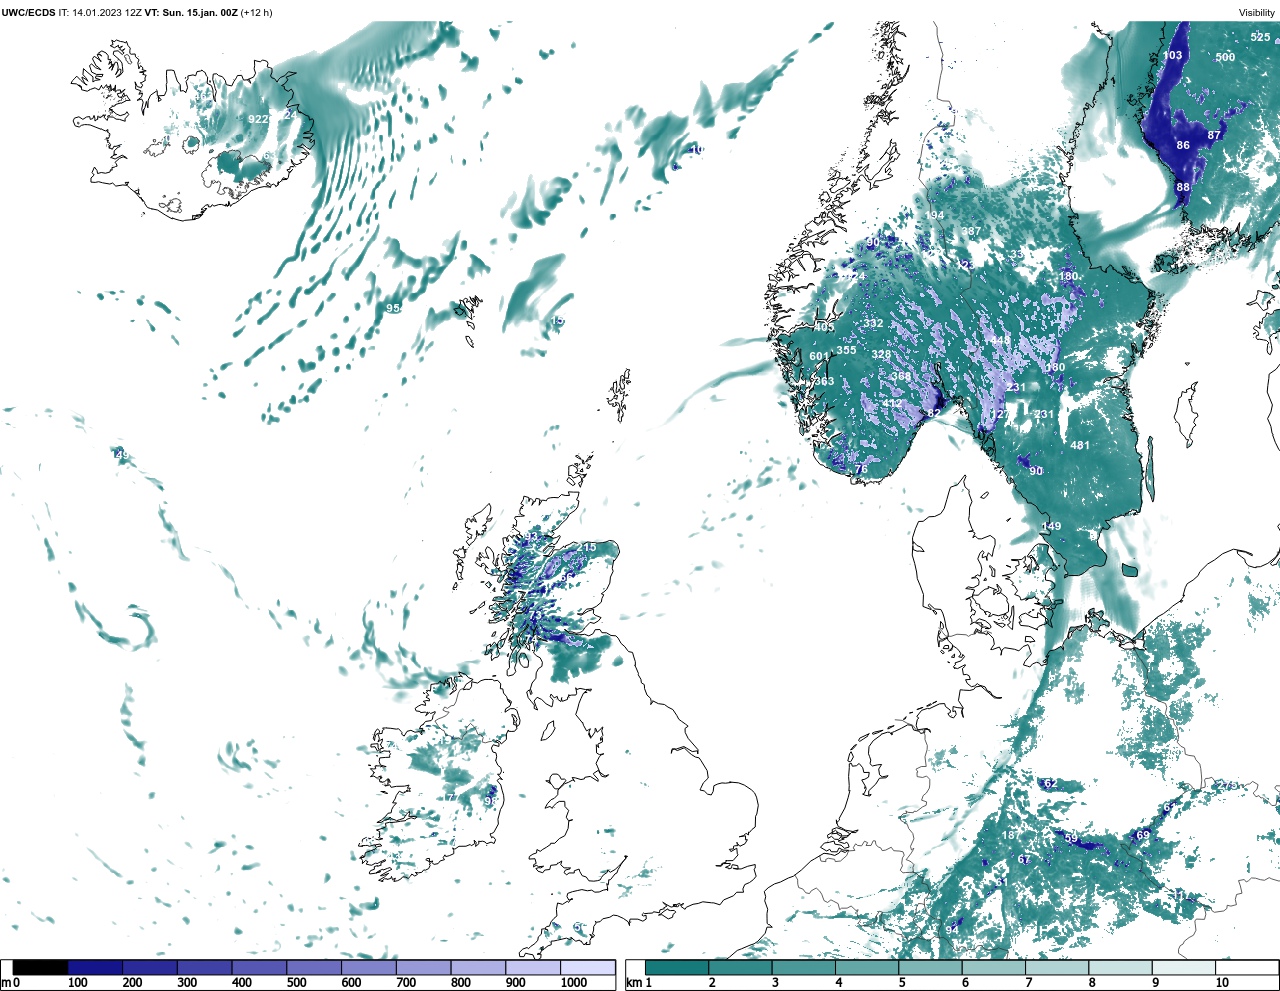
Task: Click the 900–1000 m legend swatch
Action: [x=532, y=968]
